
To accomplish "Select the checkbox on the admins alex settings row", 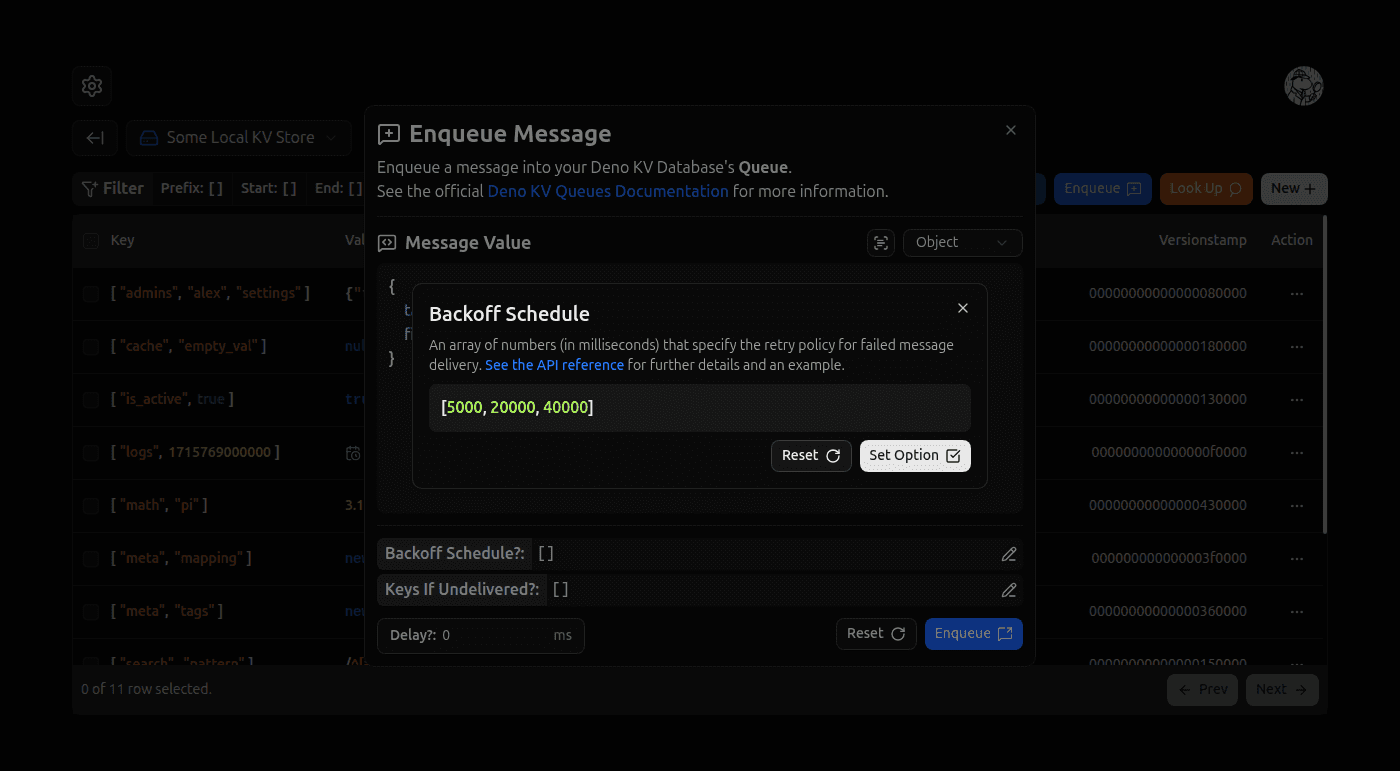I will (90, 293).
